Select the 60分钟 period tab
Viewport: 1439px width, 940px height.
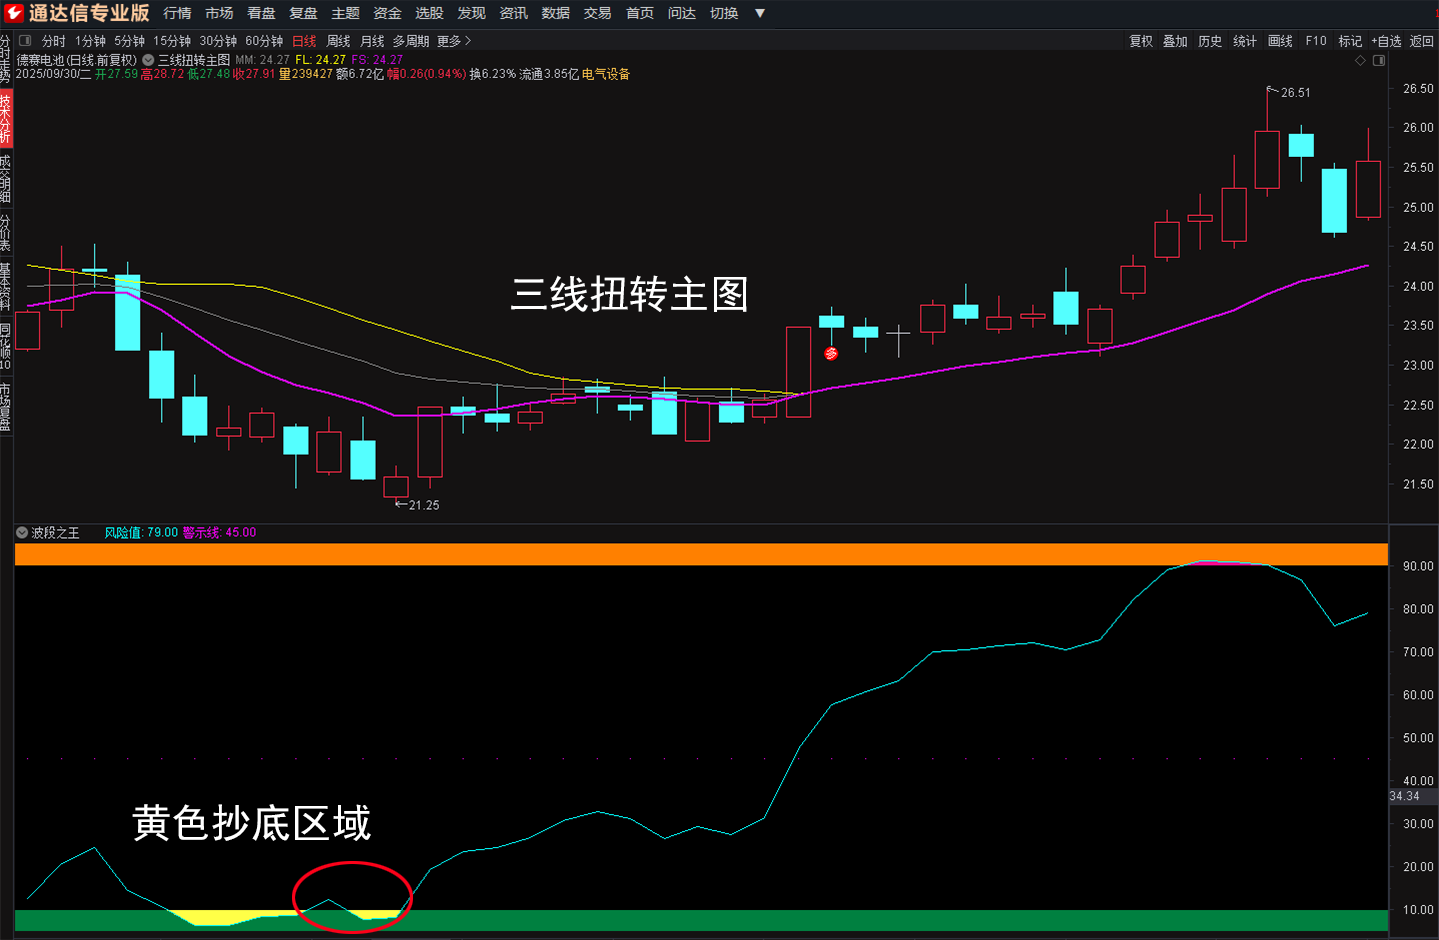tap(264, 41)
